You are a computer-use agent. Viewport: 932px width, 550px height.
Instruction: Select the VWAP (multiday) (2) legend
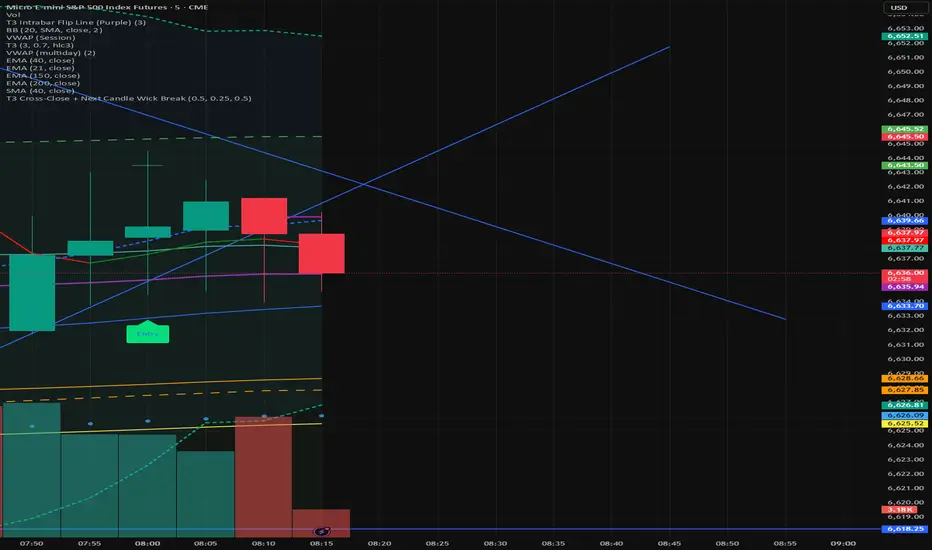click(x=51, y=53)
